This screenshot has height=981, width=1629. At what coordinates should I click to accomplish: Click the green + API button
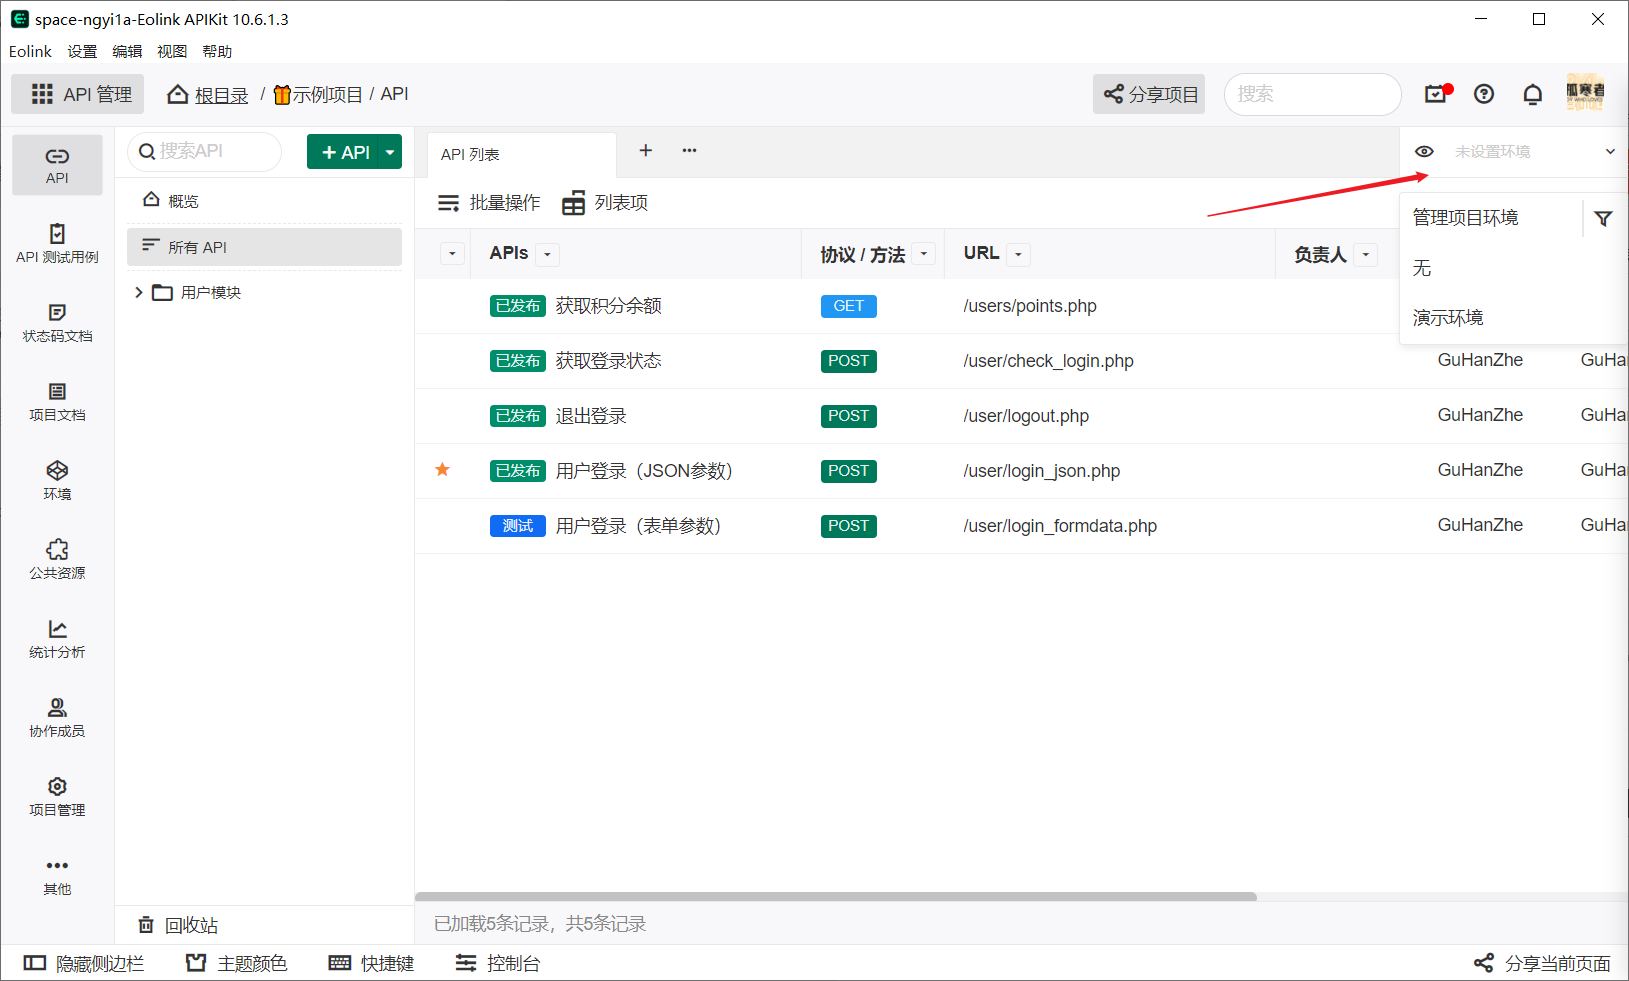click(343, 152)
